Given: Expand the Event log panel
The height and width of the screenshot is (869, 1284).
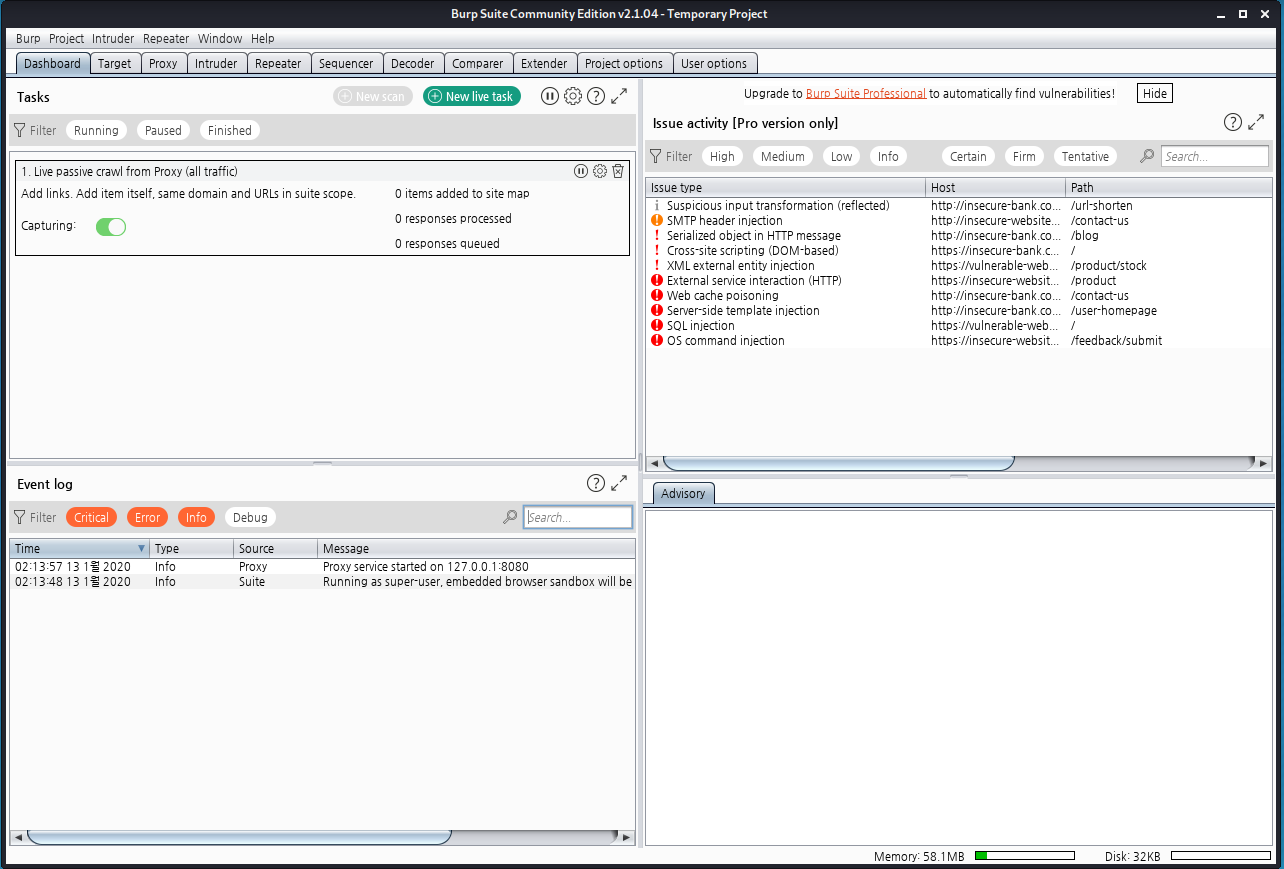Looking at the screenshot, I should 619,483.
